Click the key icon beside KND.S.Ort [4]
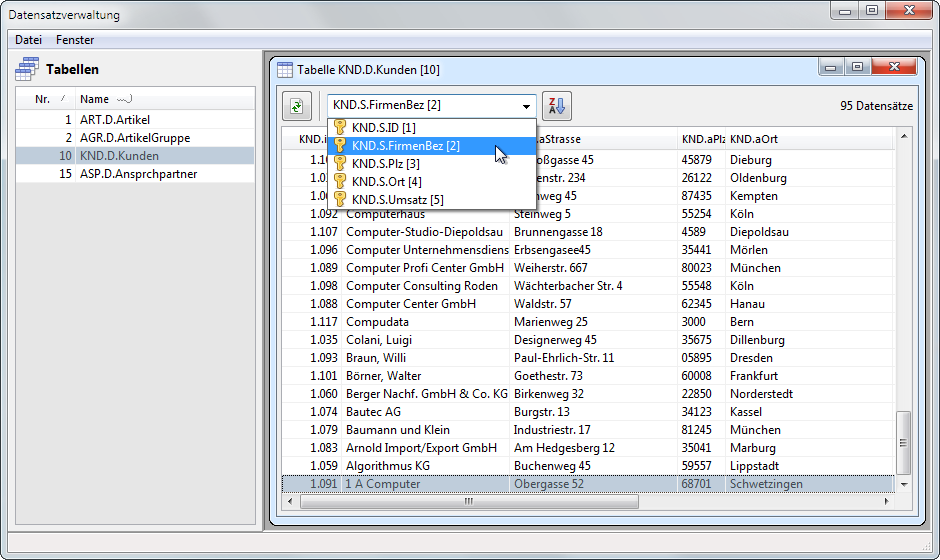 coord(340,182)
